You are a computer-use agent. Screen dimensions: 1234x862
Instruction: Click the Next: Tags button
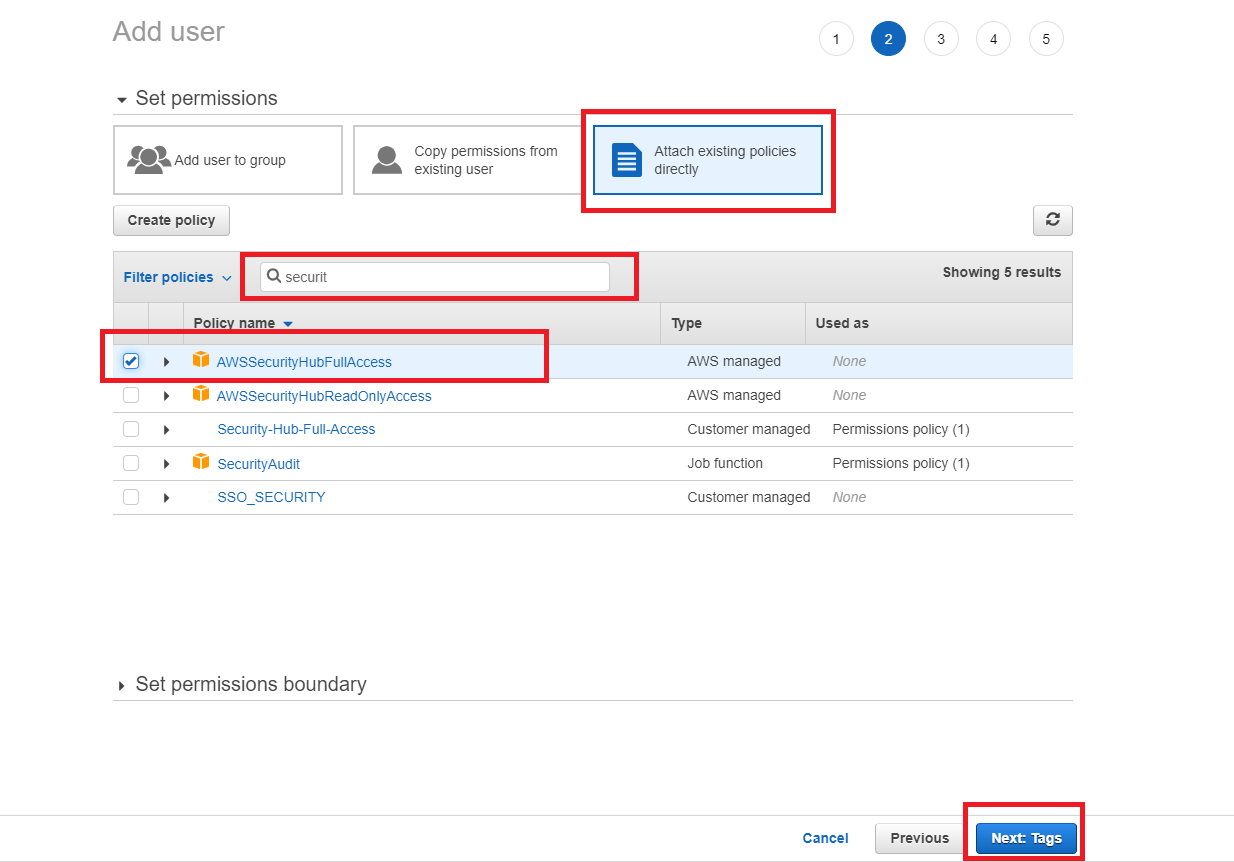coord(1024,838)
